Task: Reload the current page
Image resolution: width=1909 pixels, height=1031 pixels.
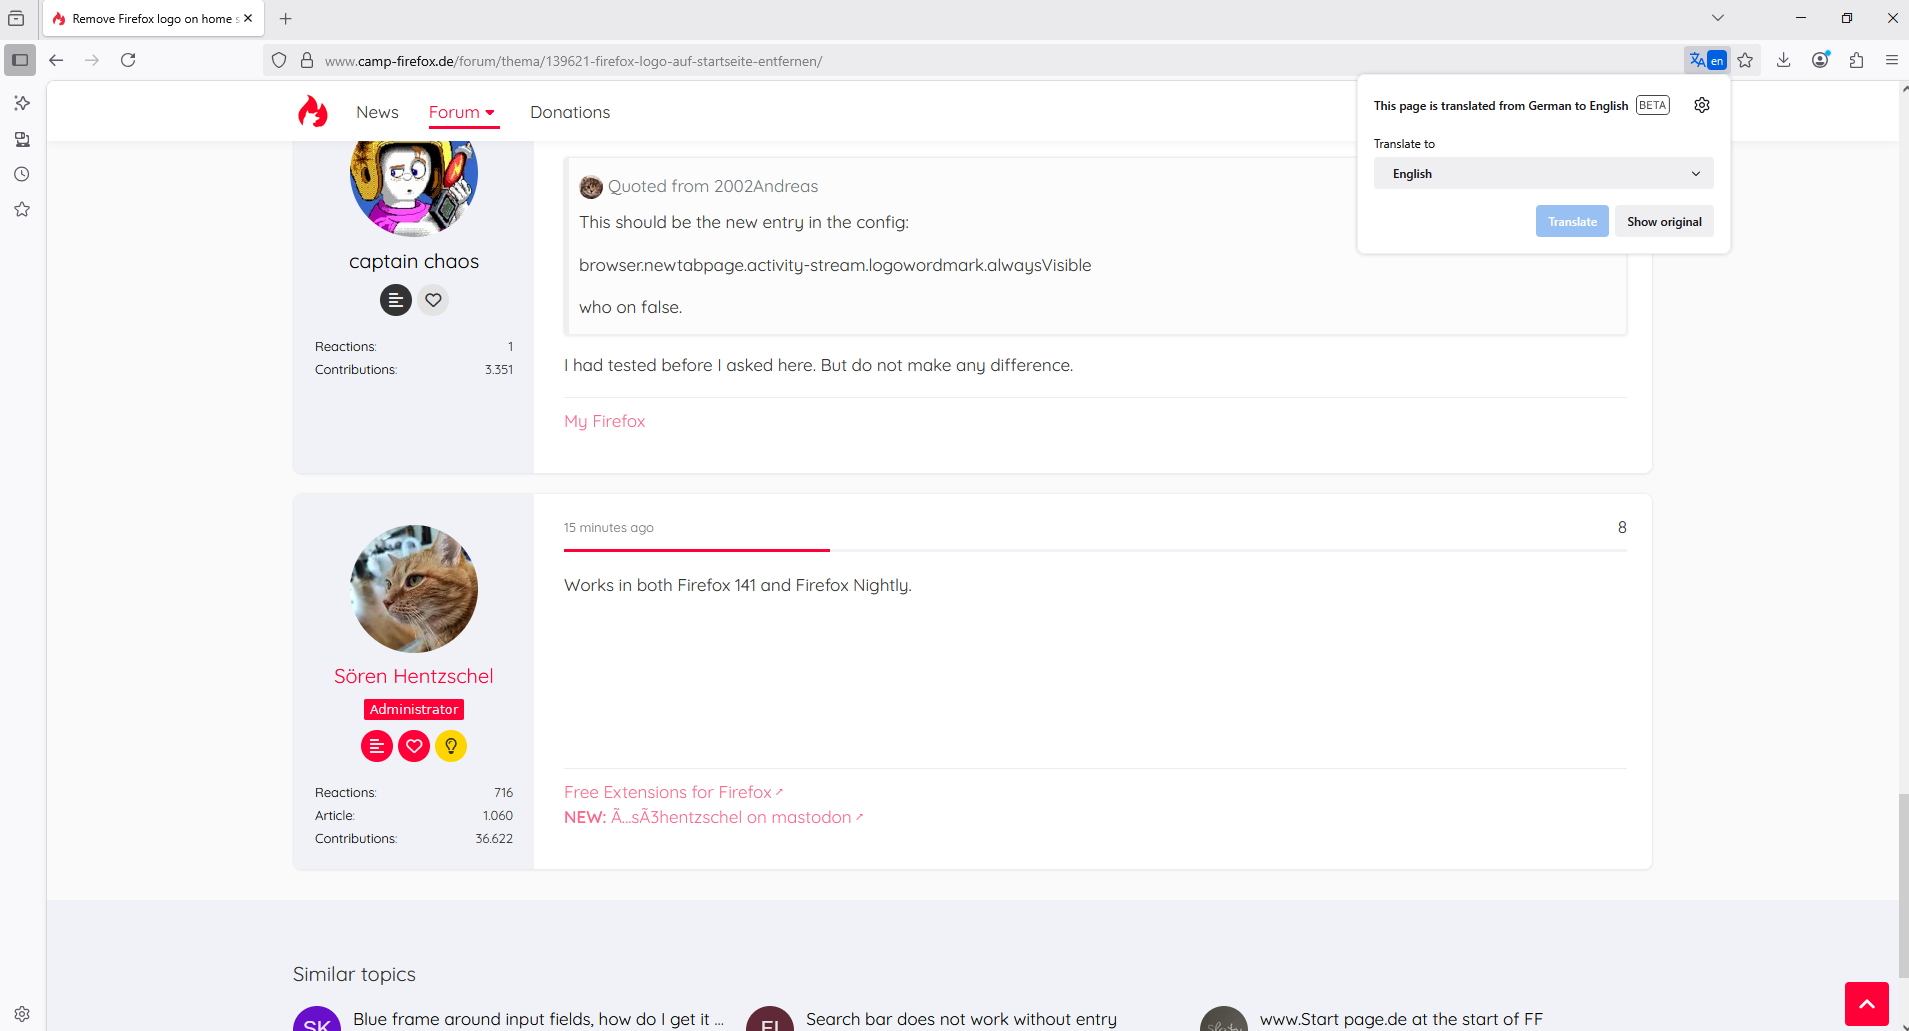Action: [128, 60]
